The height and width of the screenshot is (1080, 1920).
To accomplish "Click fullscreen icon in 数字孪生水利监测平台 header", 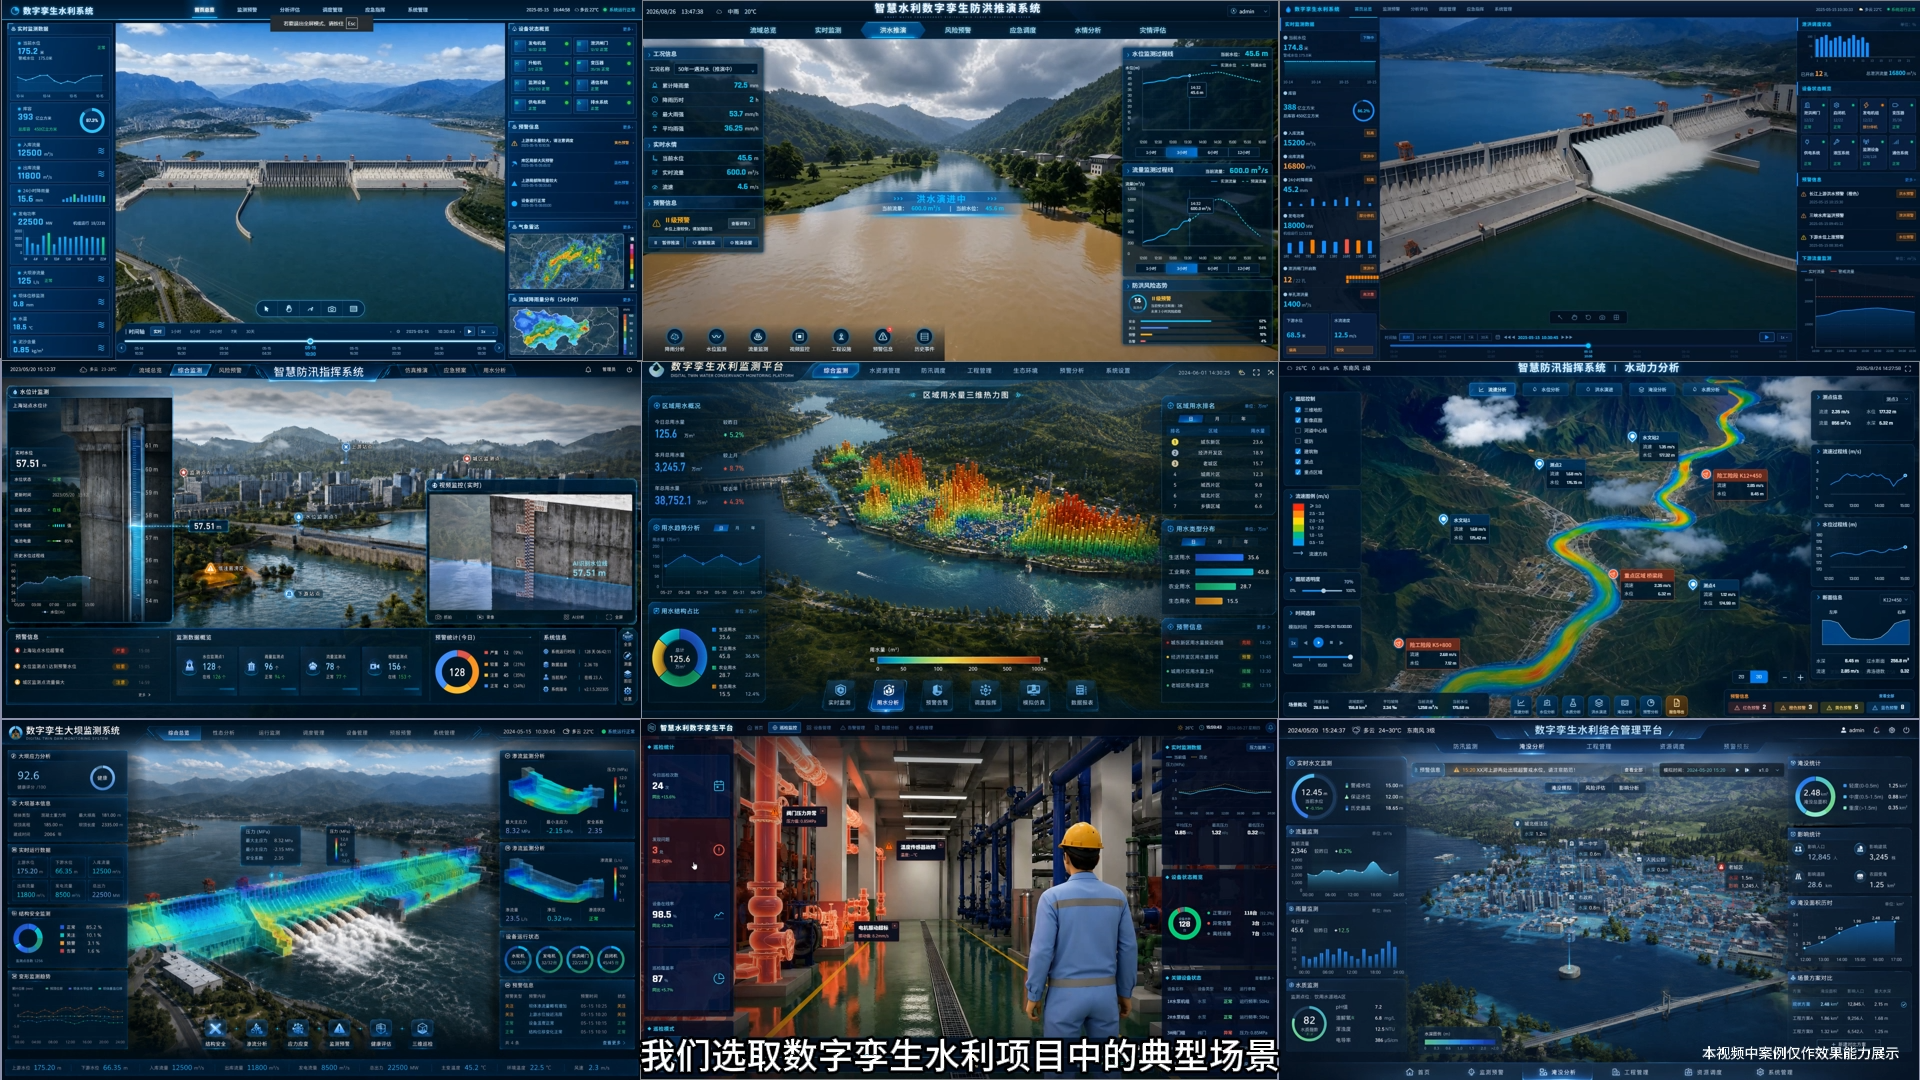I will (1256, 372).
